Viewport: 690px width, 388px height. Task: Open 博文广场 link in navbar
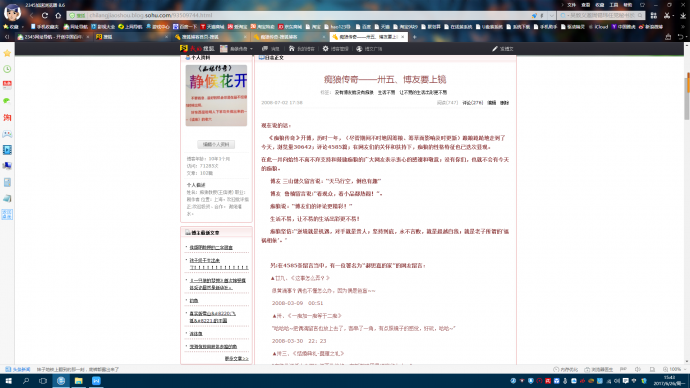pyautogui.click(x=369, y=49)
